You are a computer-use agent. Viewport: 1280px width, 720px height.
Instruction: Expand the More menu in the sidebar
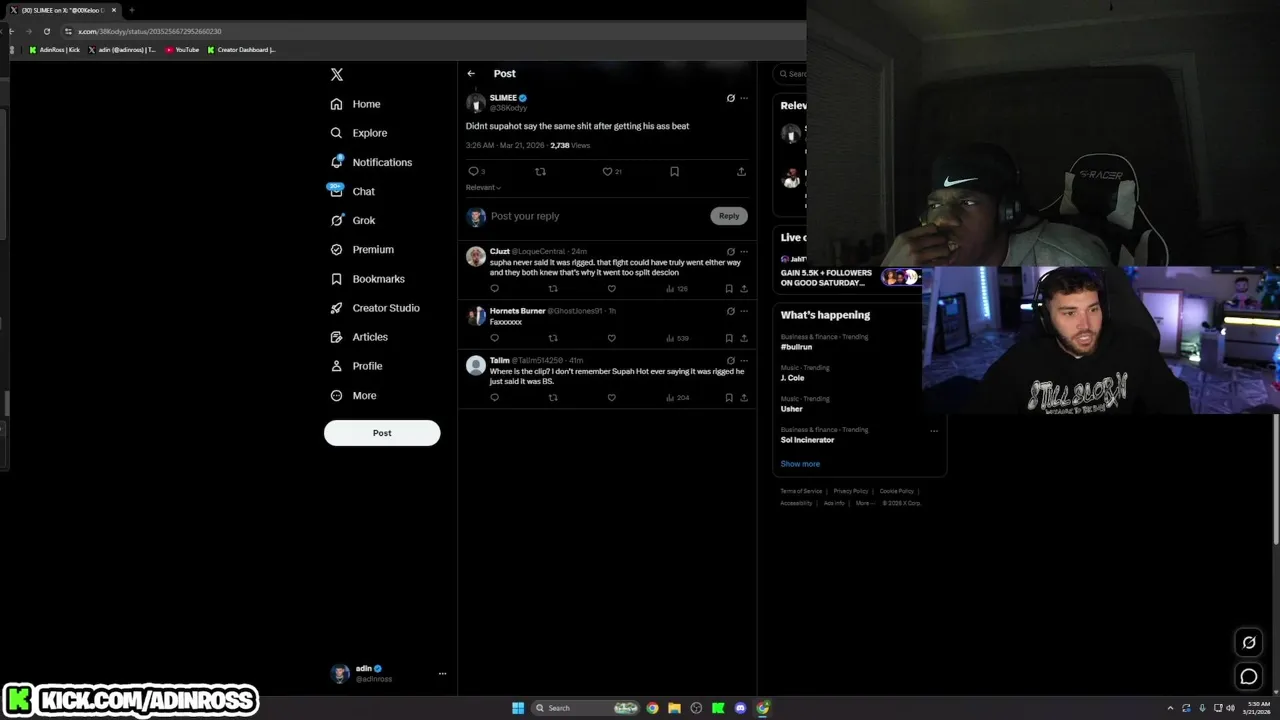tap(353, 395)
